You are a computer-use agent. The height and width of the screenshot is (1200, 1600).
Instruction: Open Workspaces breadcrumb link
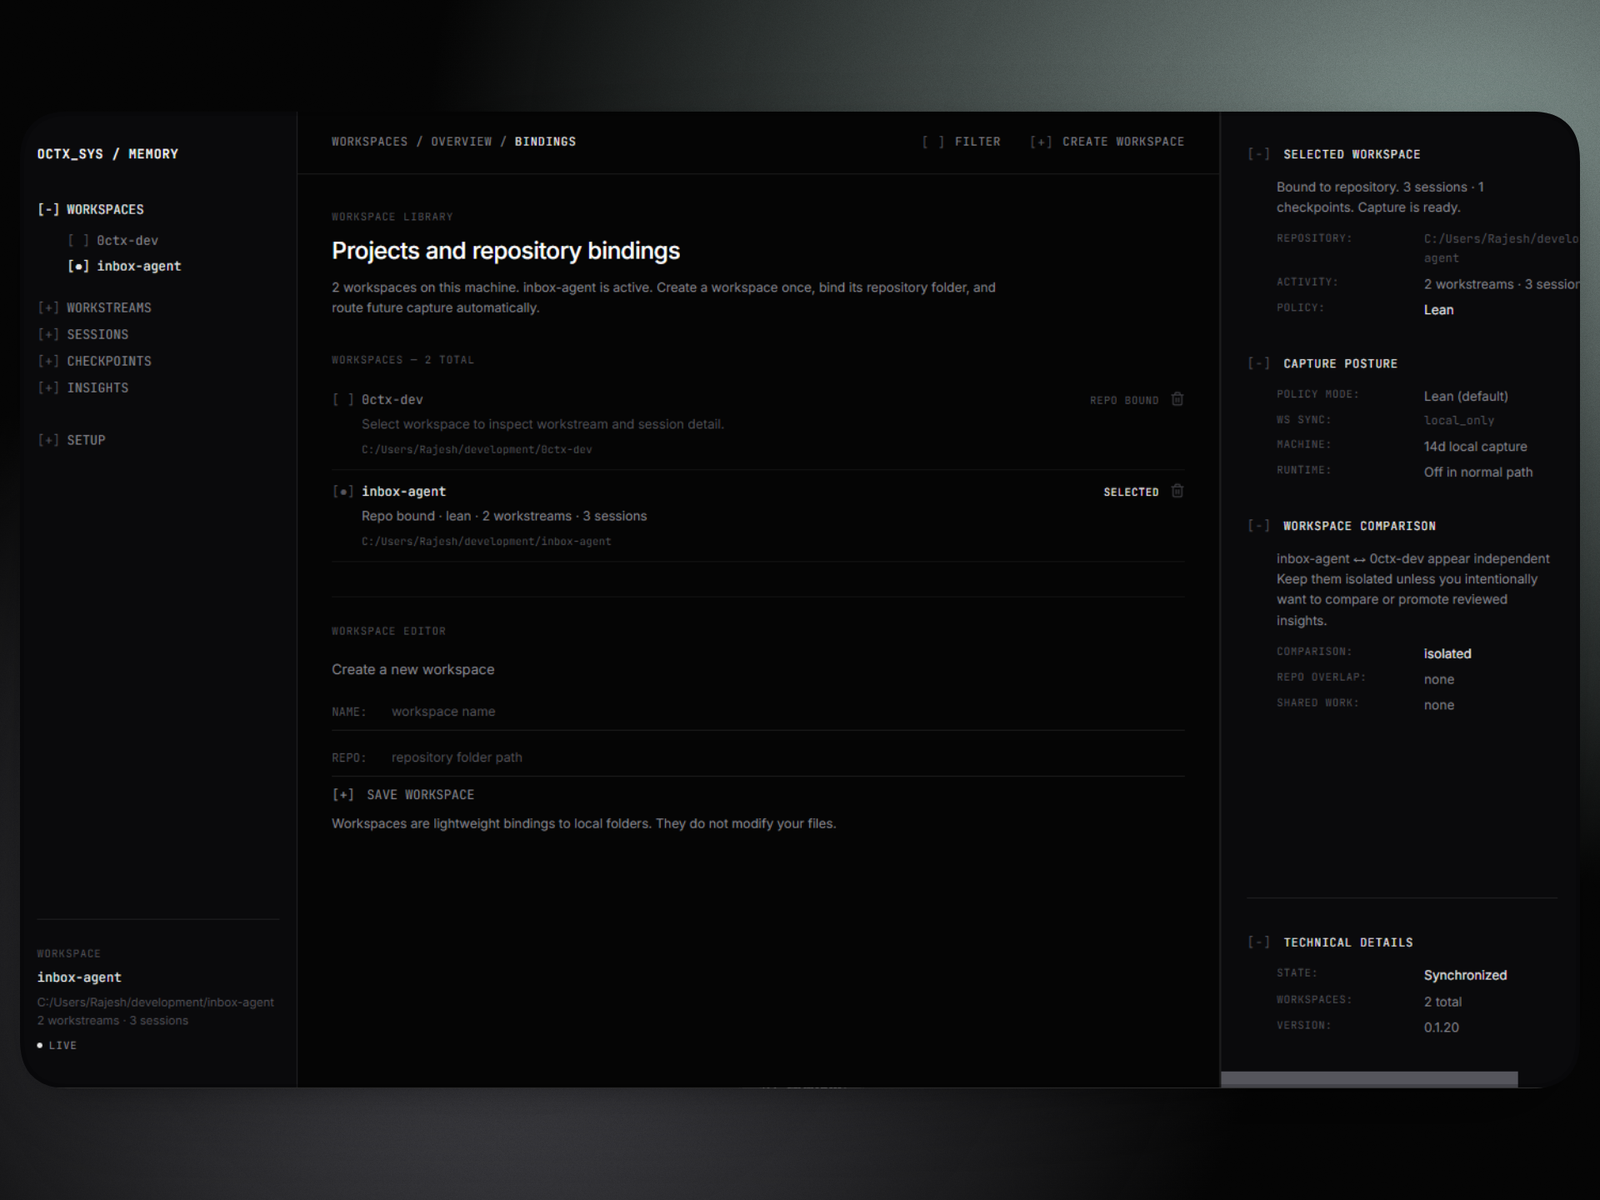pyautogui.click(x=369, y=142)
